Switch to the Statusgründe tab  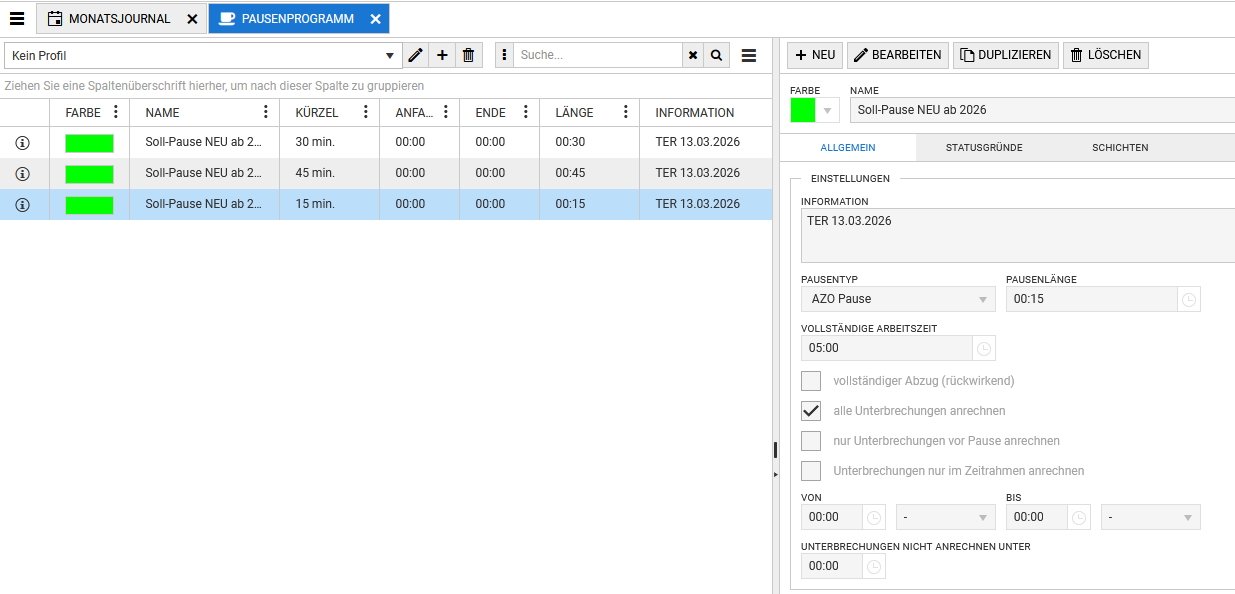click(x=983, y=147)
